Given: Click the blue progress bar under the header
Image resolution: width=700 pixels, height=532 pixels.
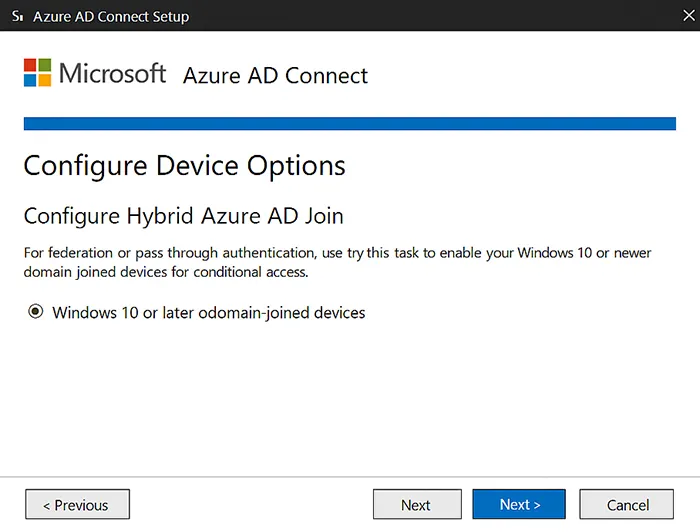Looking at the screenshot, I should (349, 124).
